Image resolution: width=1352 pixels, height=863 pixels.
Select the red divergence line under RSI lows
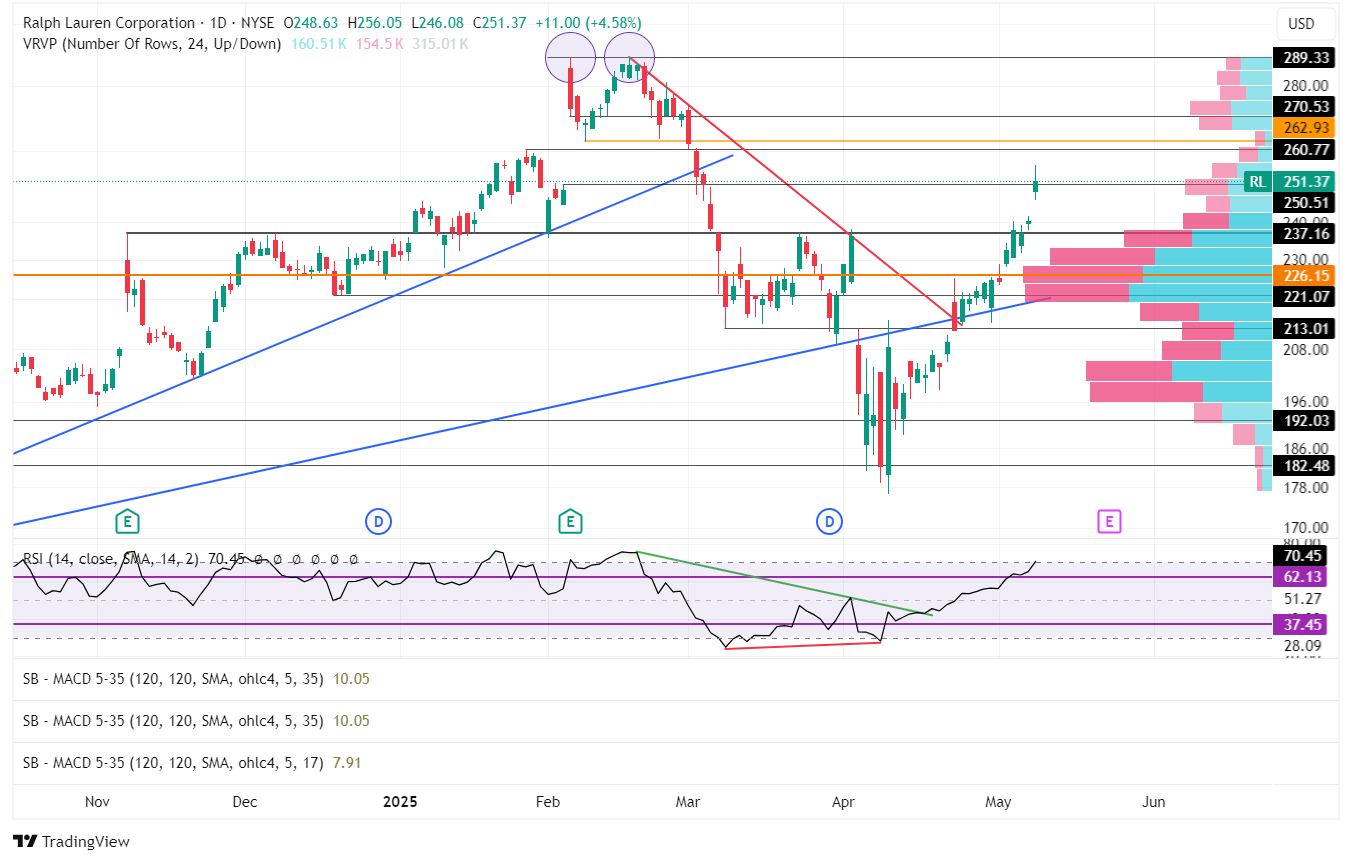803,645
